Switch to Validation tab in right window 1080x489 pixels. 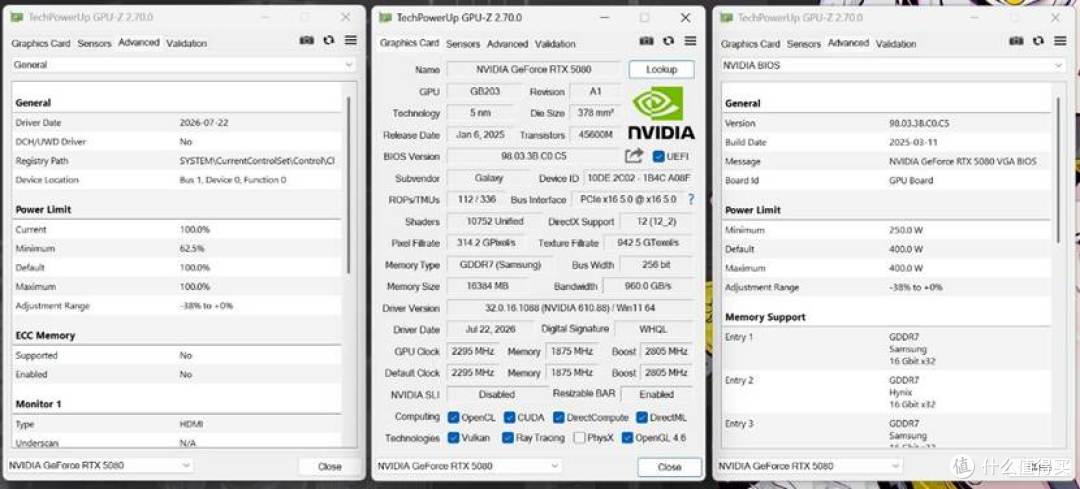[x=896, y=44]
